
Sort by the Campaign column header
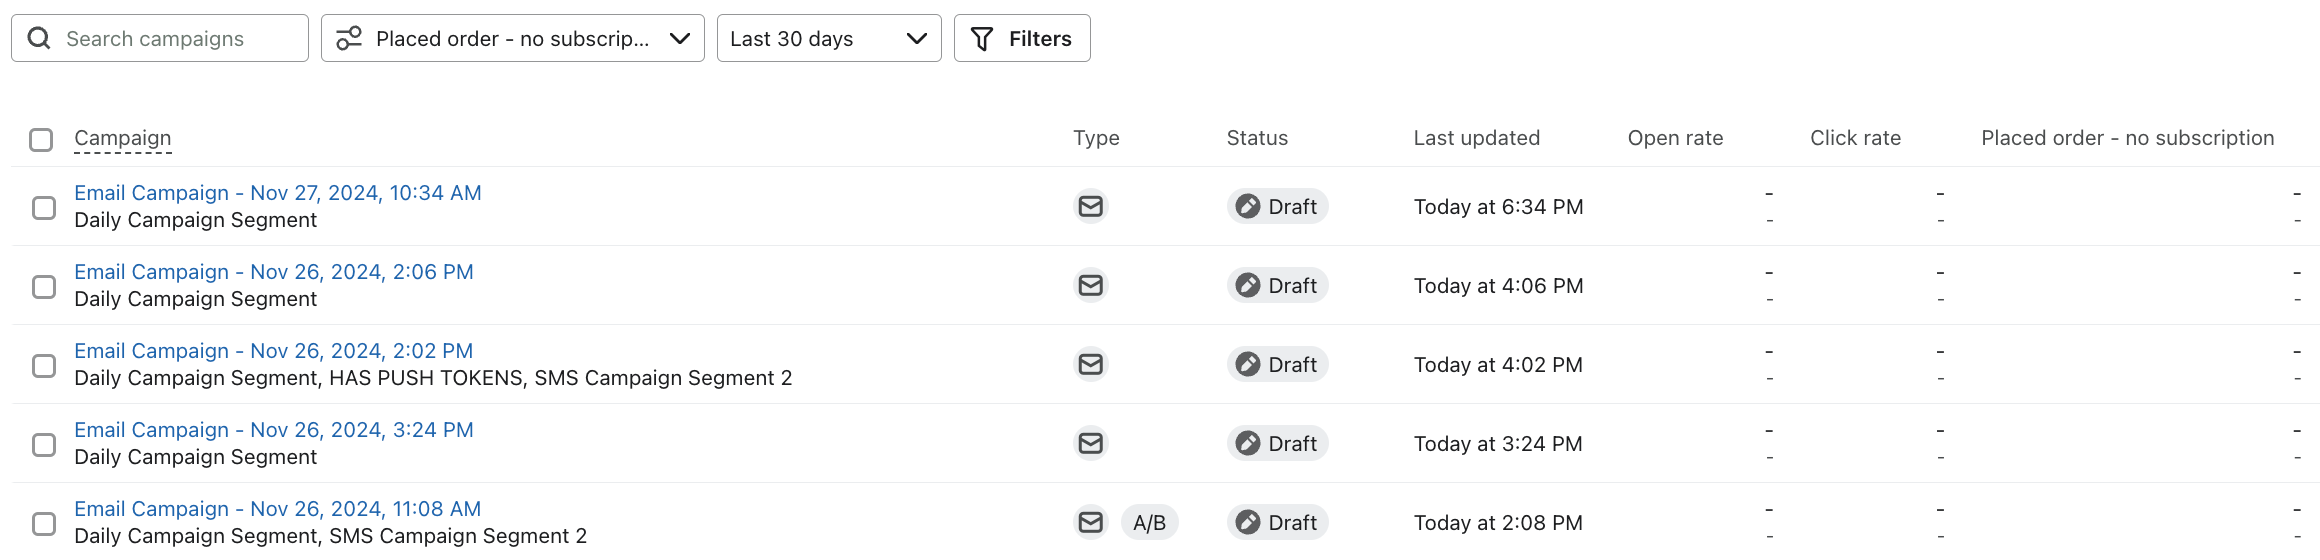[123, 138]
